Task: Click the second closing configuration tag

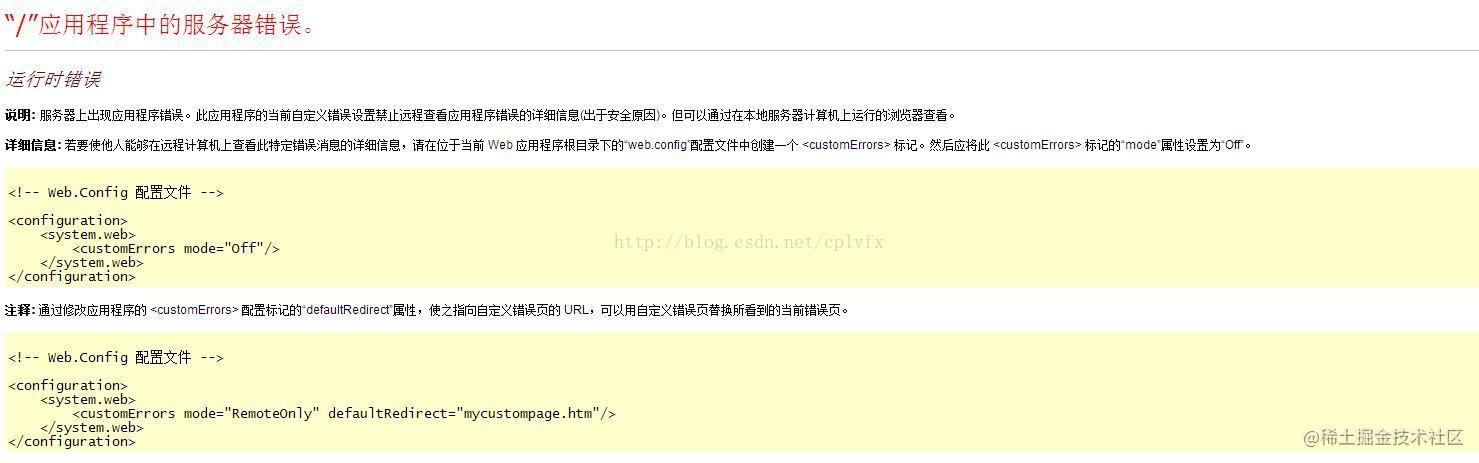Action: tap(72, 442)
